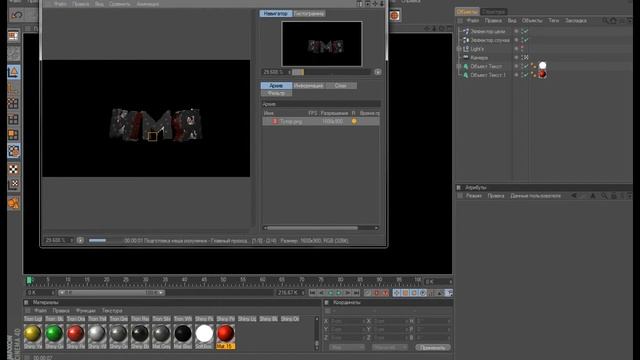Select the Фильтр tab button in Picture Viewer

(276, 93)
